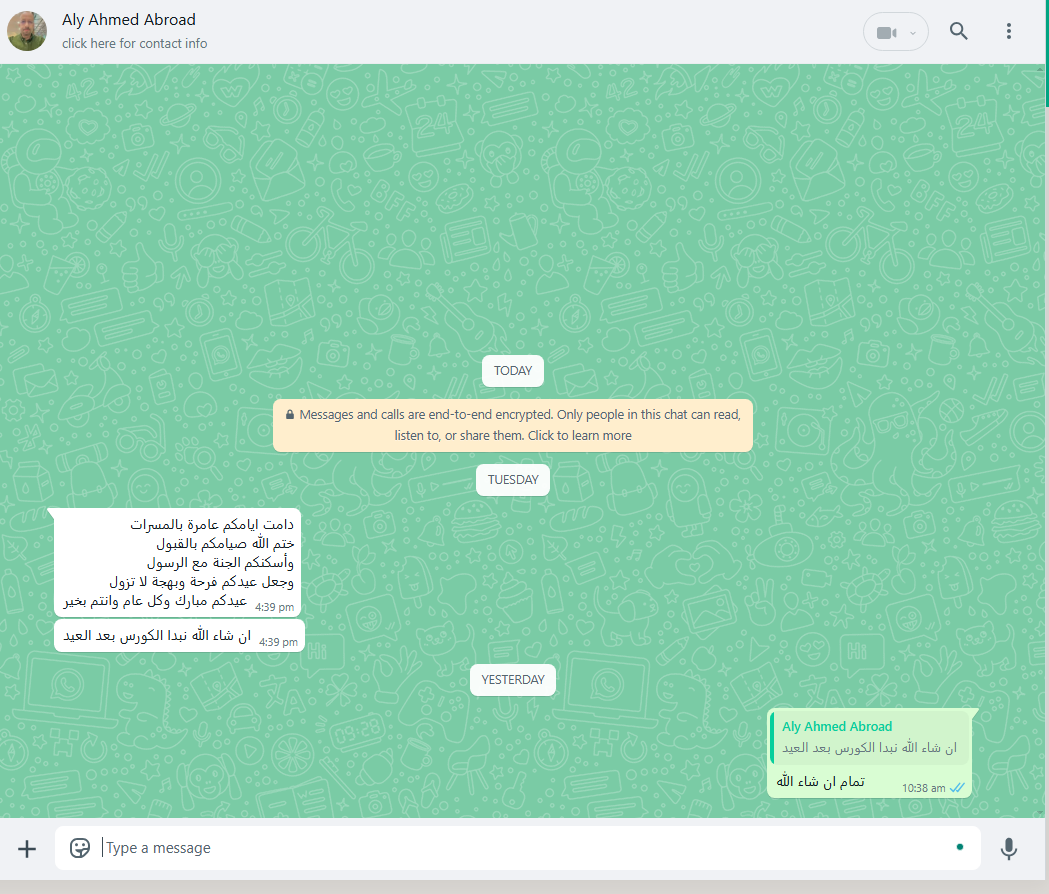This screenshot has width=1049, height=894.
Task: Record a voice message with microphone
Action: point(1009,848)
